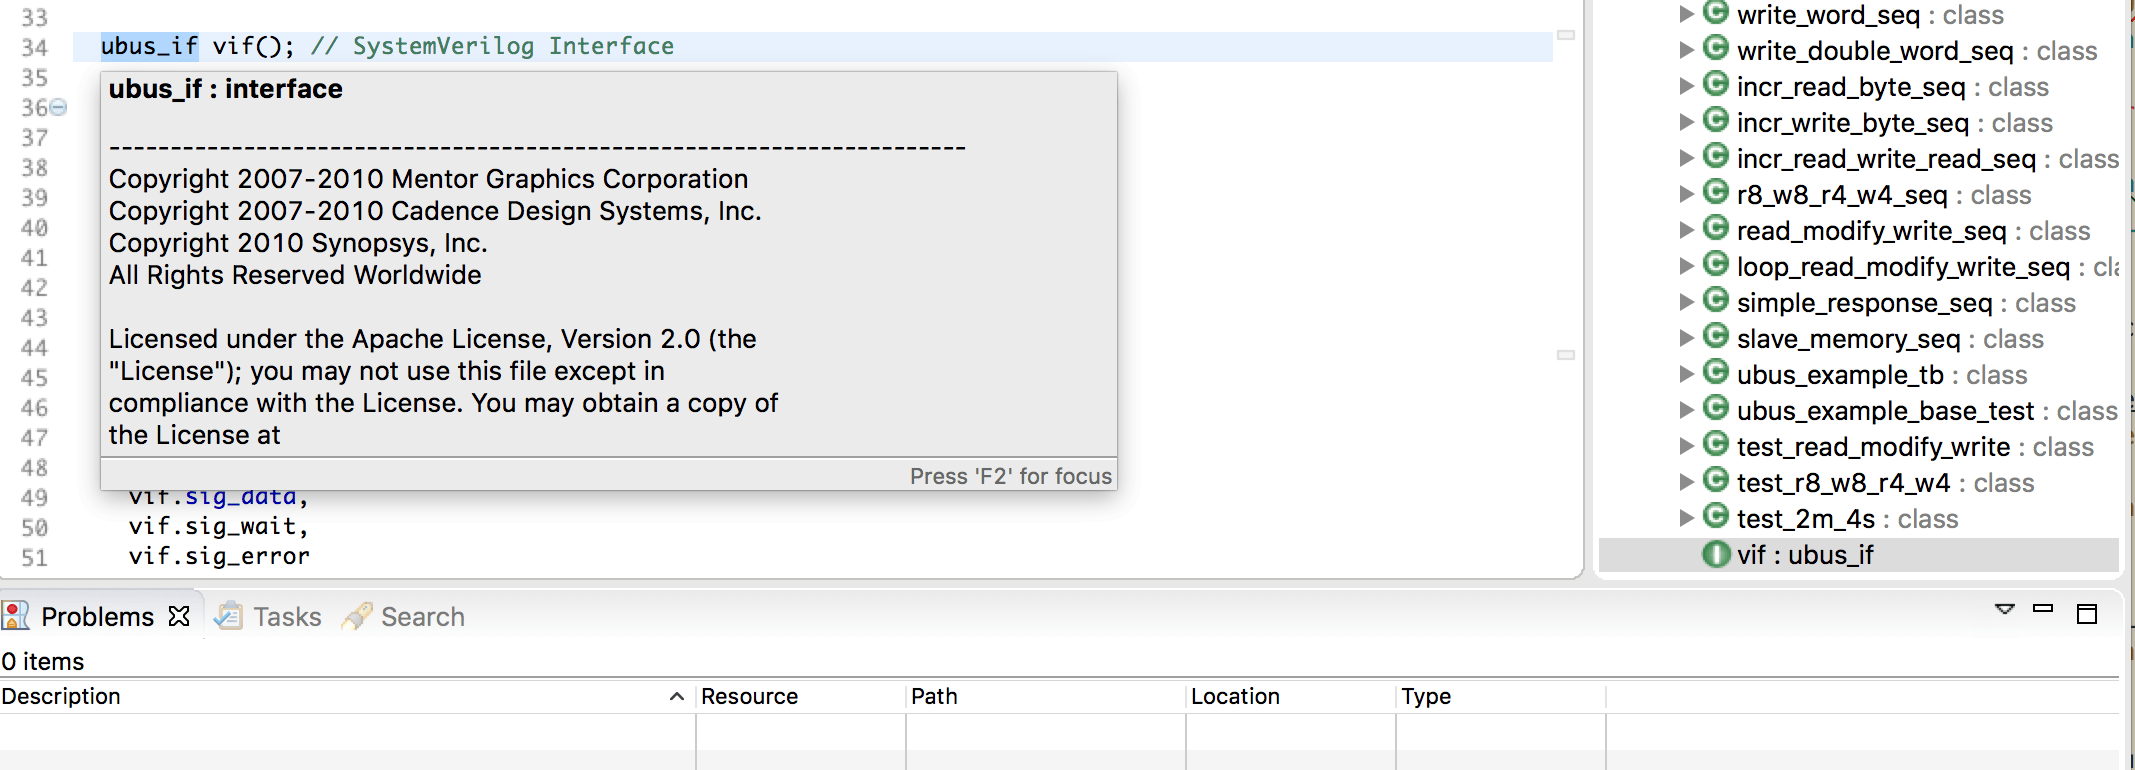Viewport: 2135px width, 770px height.
Task: Click the overview ruler marker near line 44
Action: click(x=1566, y=355)
